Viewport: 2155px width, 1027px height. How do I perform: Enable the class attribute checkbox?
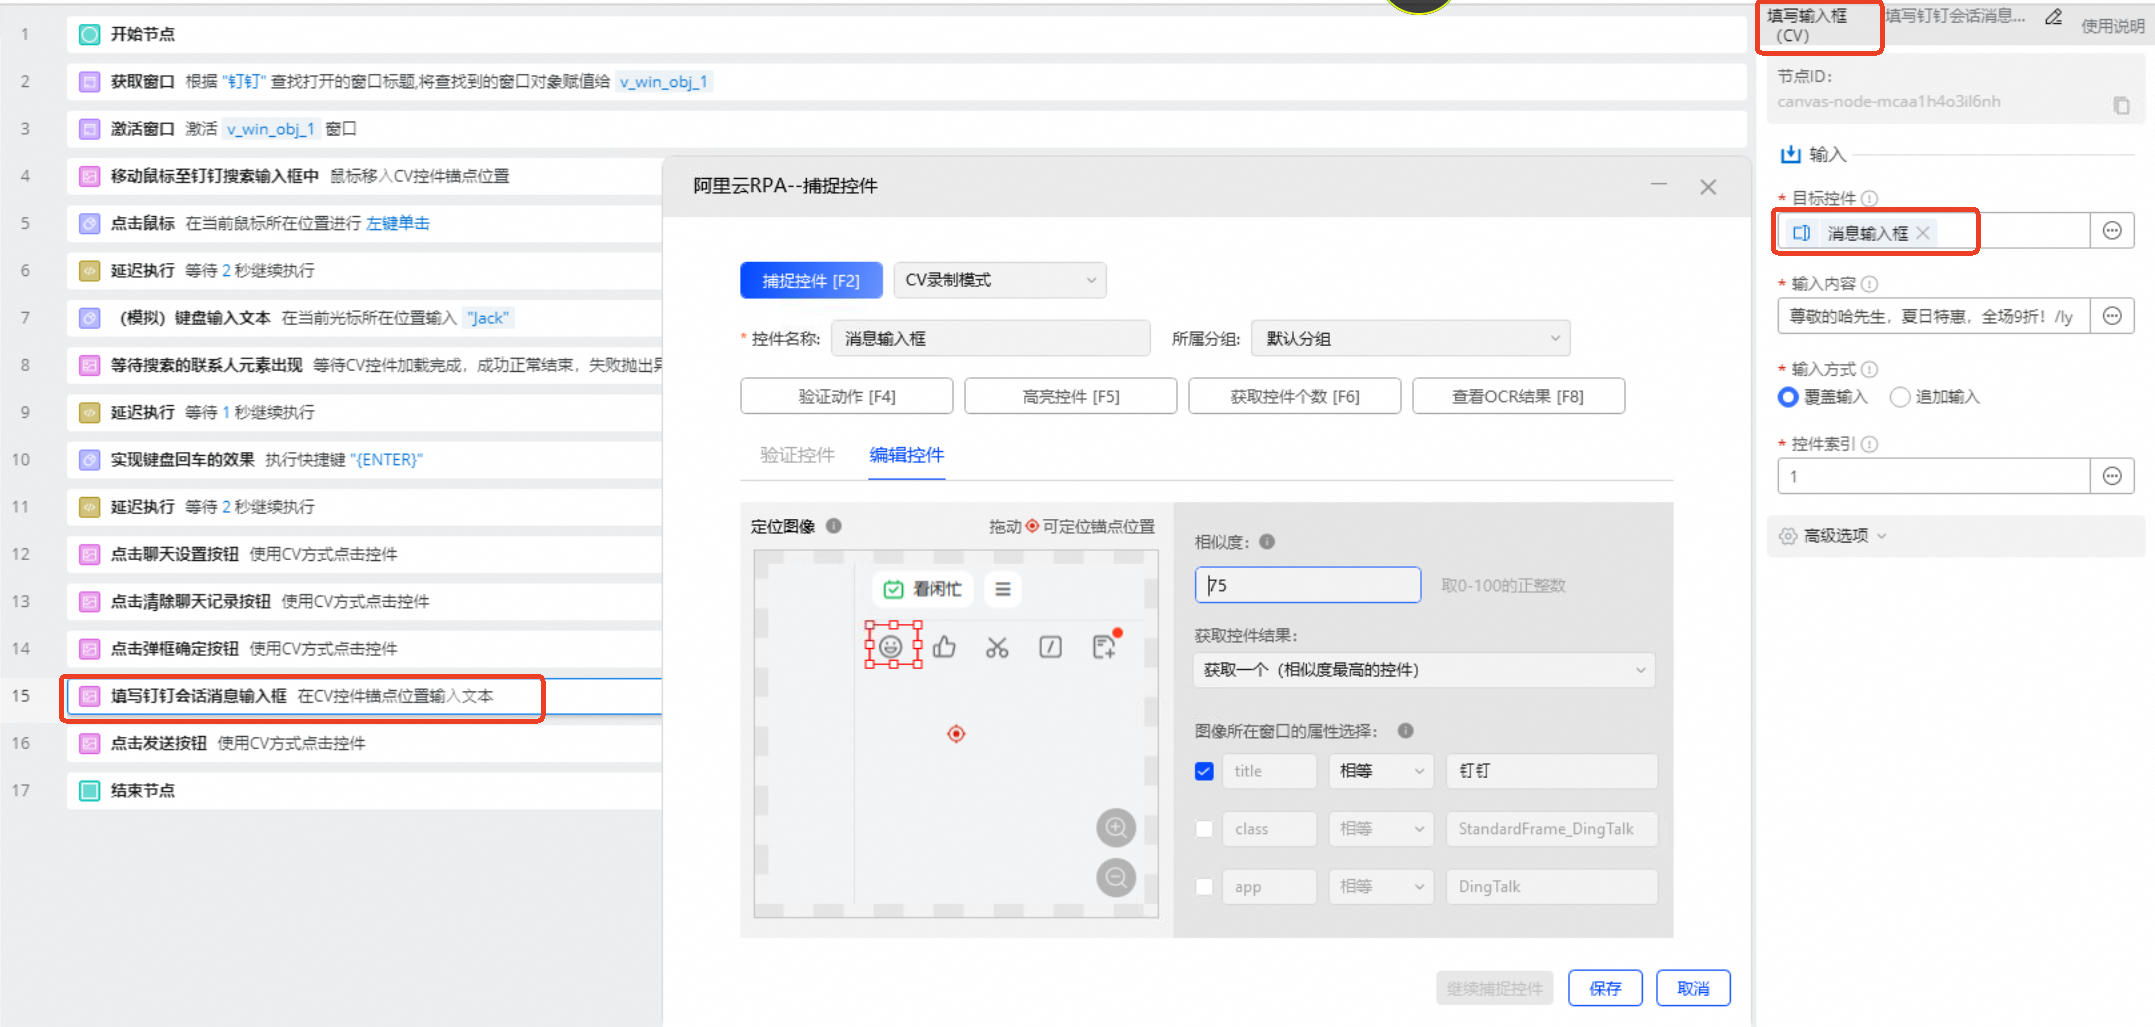[1204, 829]
